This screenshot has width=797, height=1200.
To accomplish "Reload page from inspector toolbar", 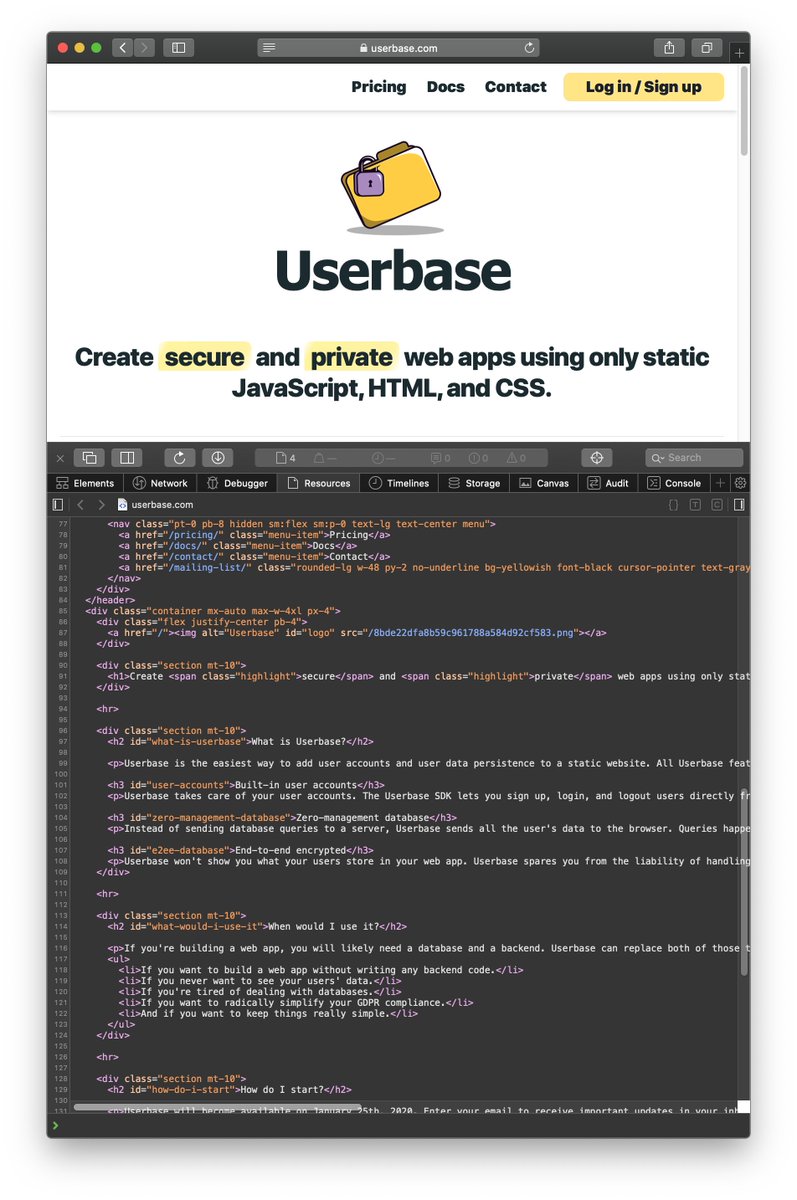I will coord(180,458).
